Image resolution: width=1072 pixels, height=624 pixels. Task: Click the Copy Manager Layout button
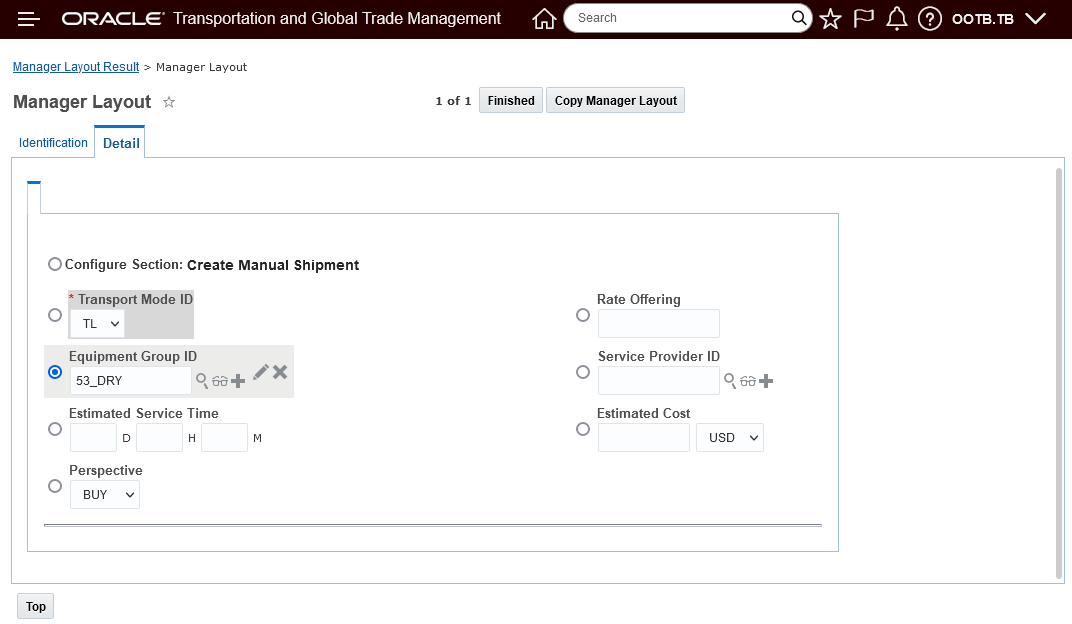click(615, 101)
